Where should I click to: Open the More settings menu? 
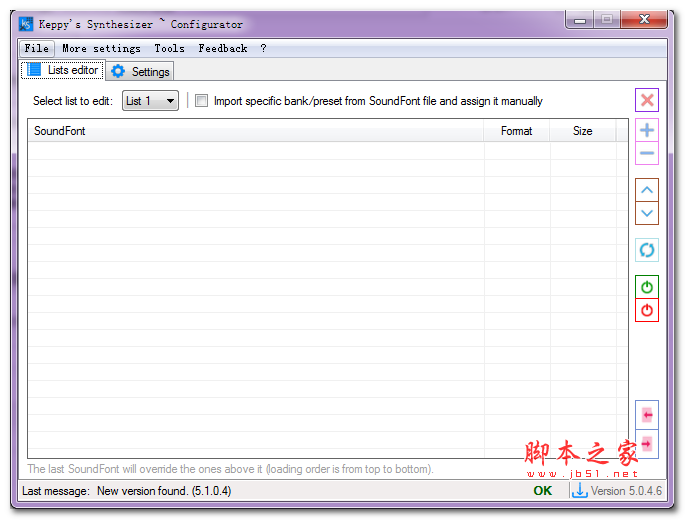pyautogui.click(x=101, y=48)
